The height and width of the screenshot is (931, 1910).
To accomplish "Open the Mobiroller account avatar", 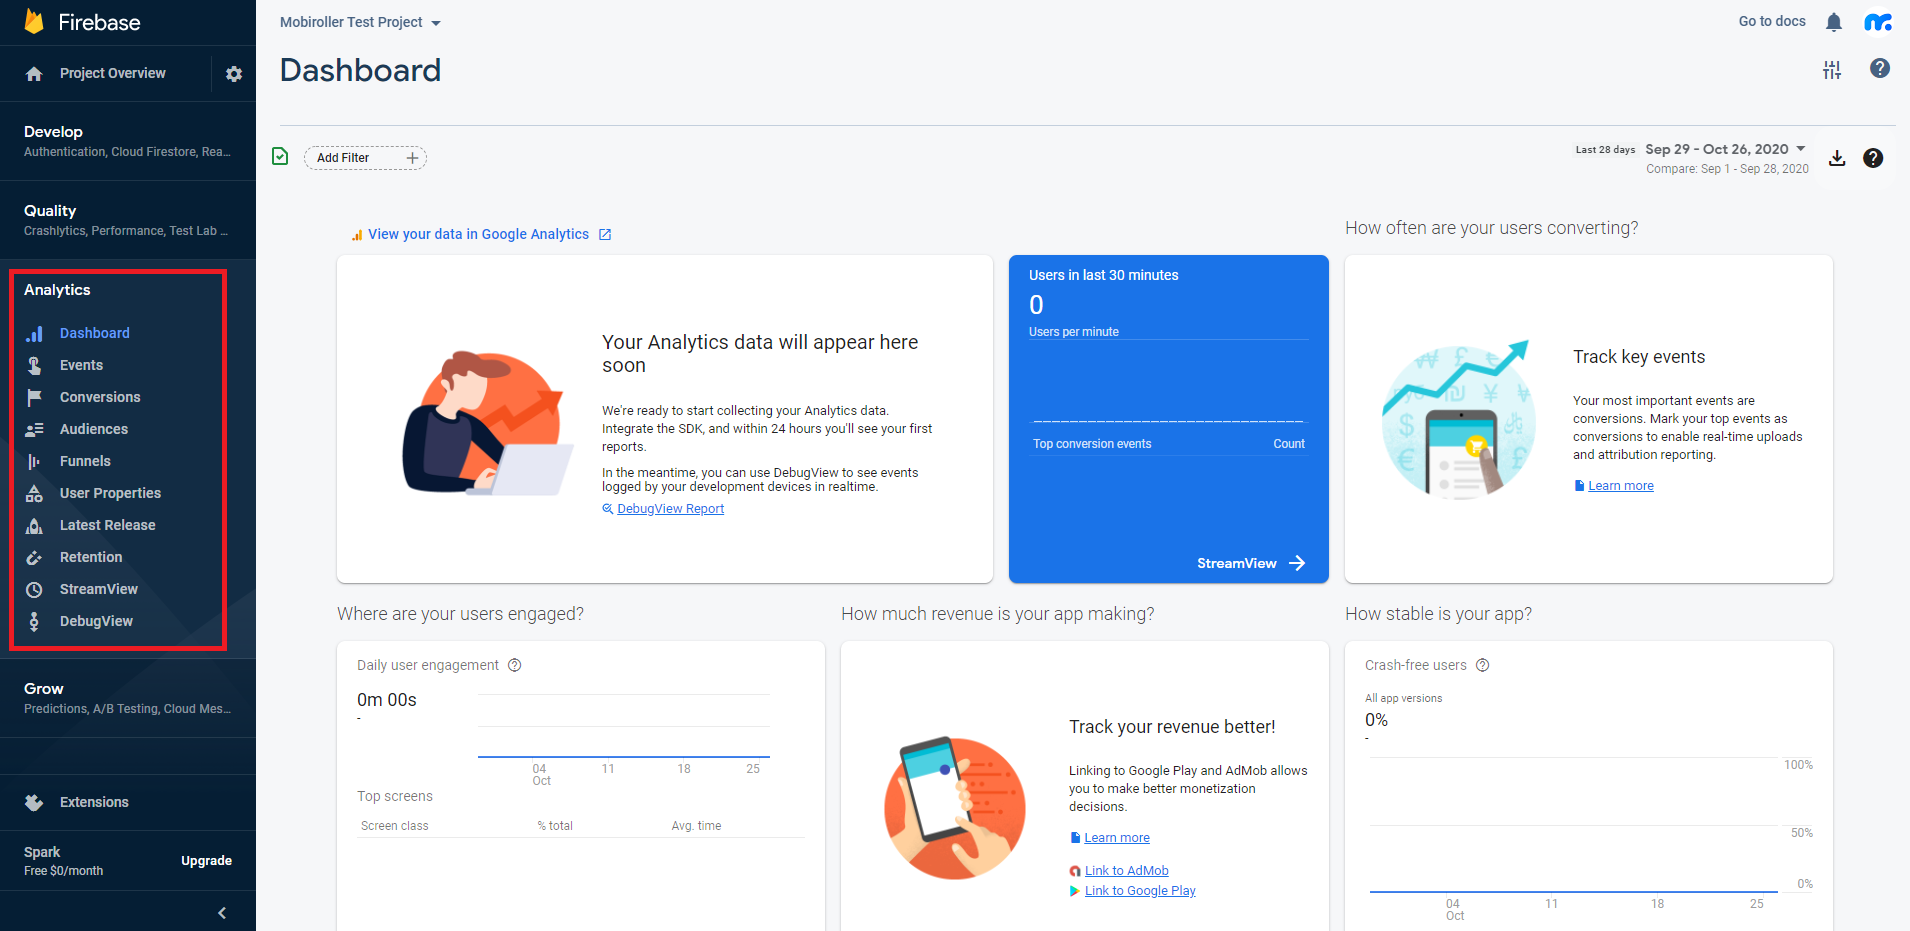I will pyautogui.click(x=1878, y=22).
